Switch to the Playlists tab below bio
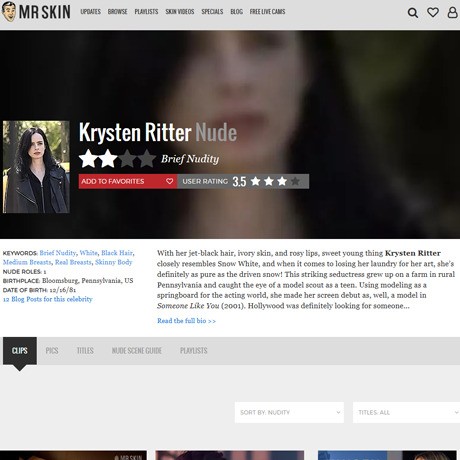The width and height of the screenshot is (460, 460). (194, 351)
